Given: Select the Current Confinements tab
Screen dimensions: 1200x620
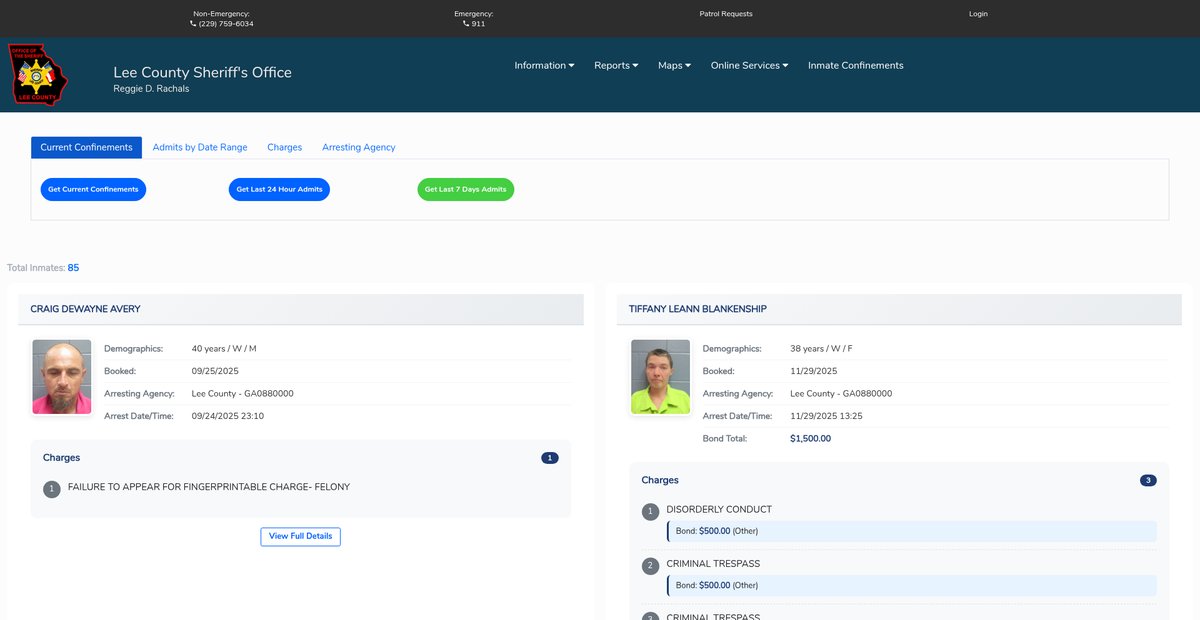Looking at the screenshot, I should (x=86, y=147).
